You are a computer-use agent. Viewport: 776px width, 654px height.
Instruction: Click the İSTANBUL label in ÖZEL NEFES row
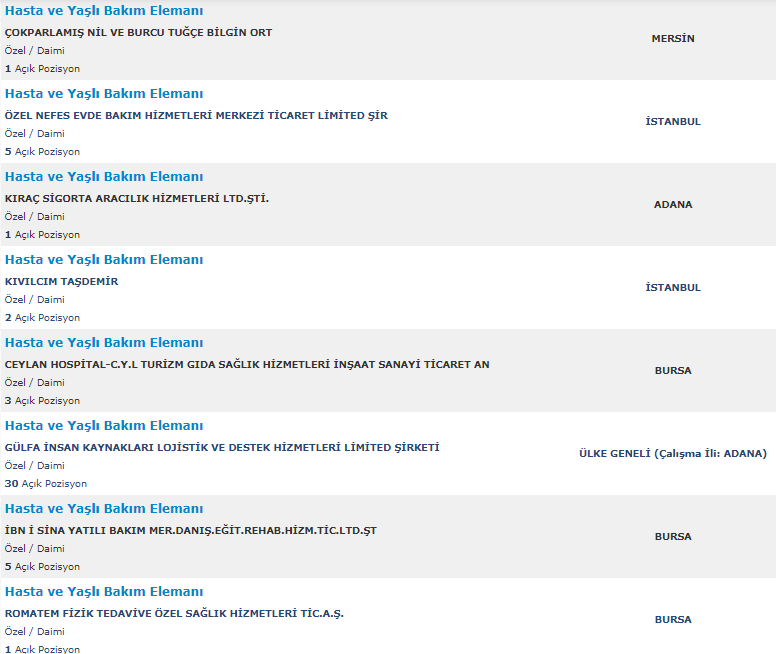point(673,122)
